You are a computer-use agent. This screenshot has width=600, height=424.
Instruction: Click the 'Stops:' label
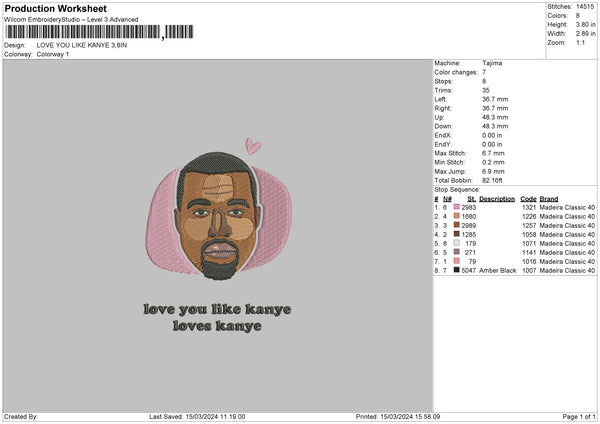443,81
